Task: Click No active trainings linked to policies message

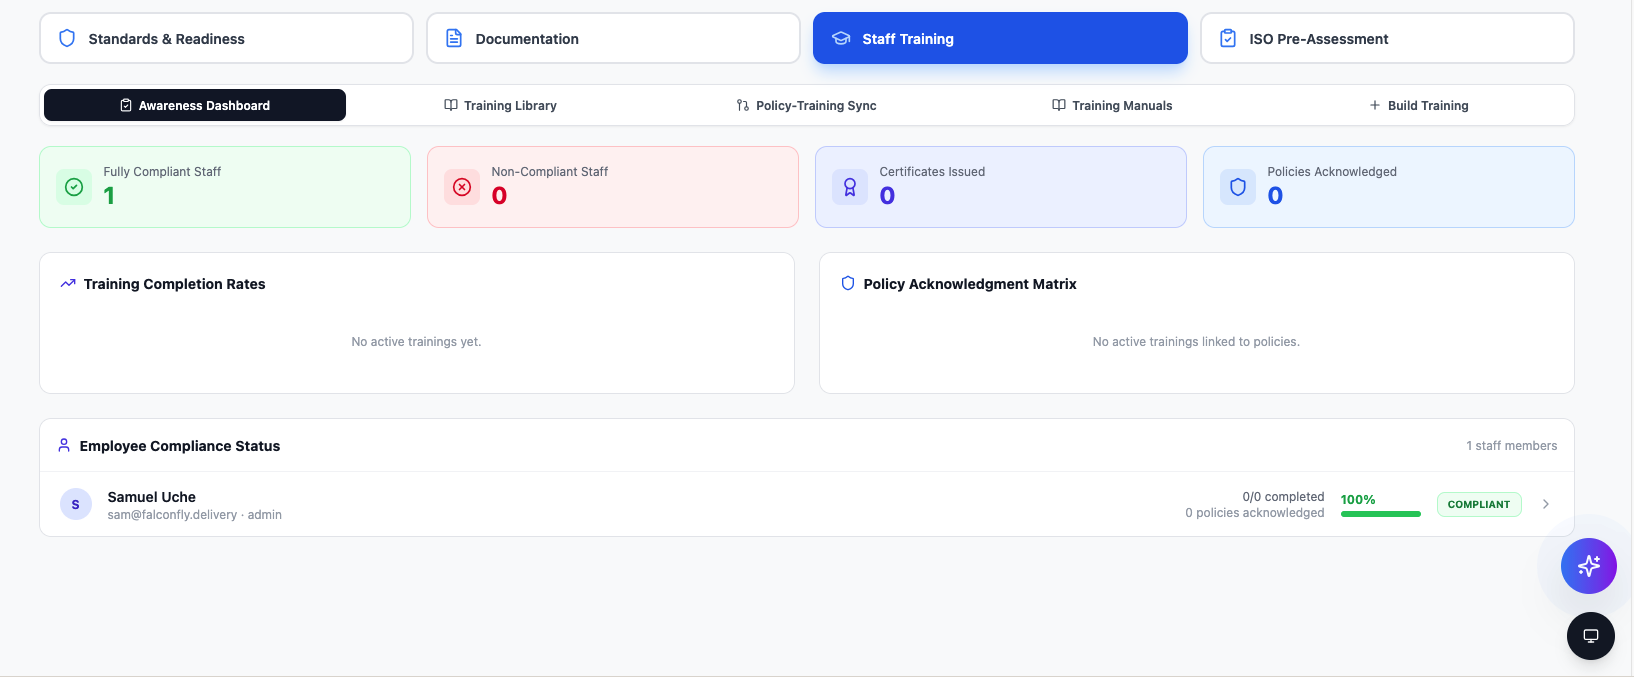Action: (x=1196, y=342)
